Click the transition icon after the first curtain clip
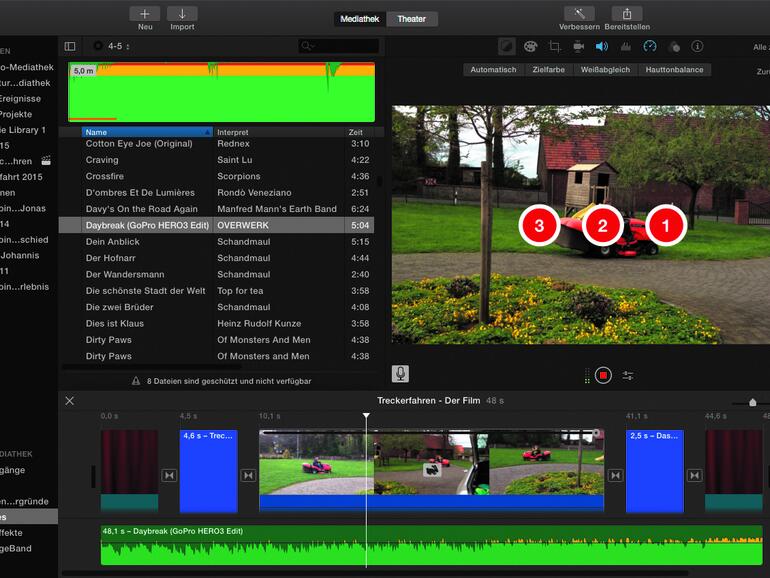This screenshot has height=578, width=770. pos(169,475)
